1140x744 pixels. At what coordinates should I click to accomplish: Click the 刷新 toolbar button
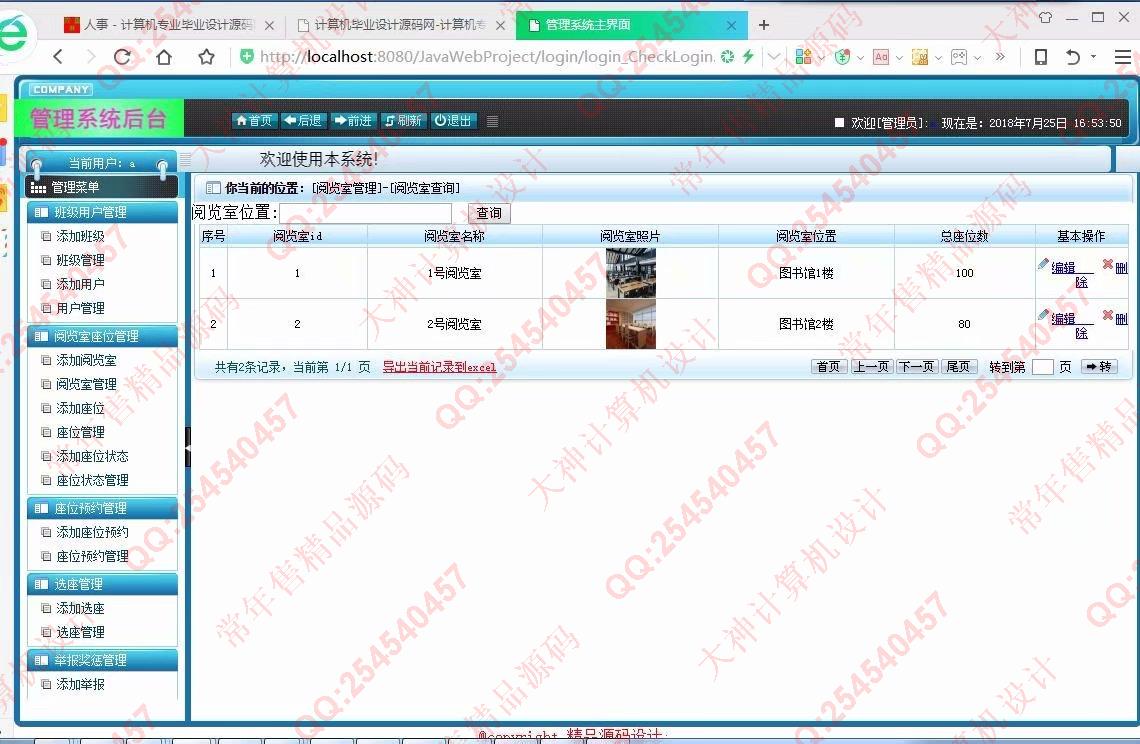[x=403, y=121]
